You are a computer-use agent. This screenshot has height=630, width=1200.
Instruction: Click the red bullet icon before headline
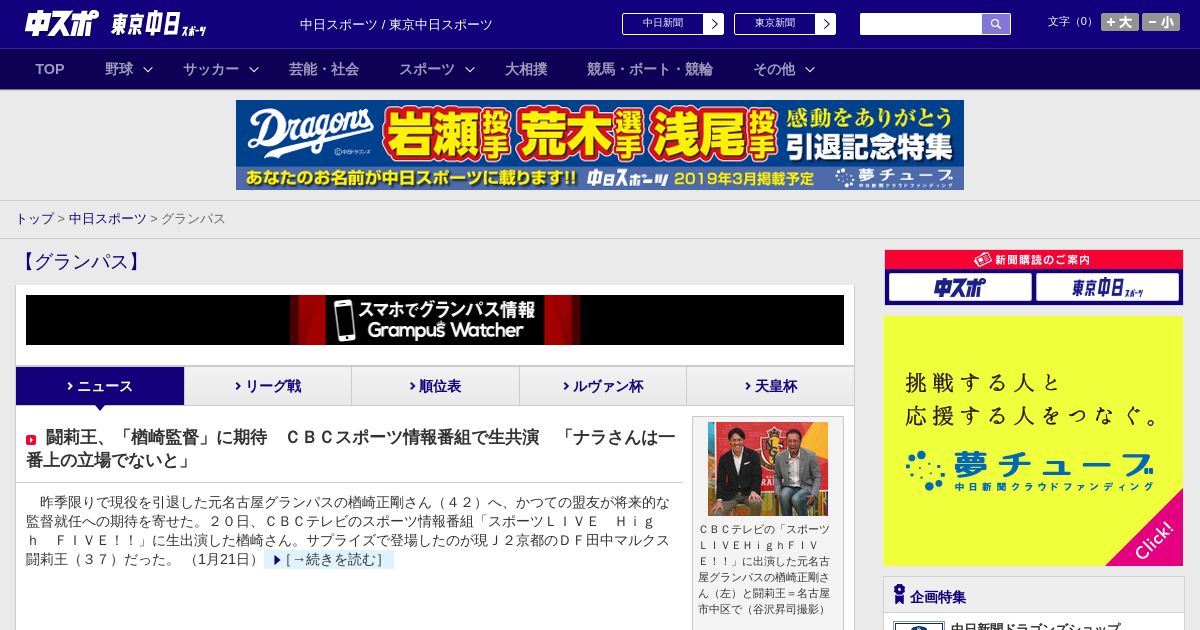[x=31, y=440]
